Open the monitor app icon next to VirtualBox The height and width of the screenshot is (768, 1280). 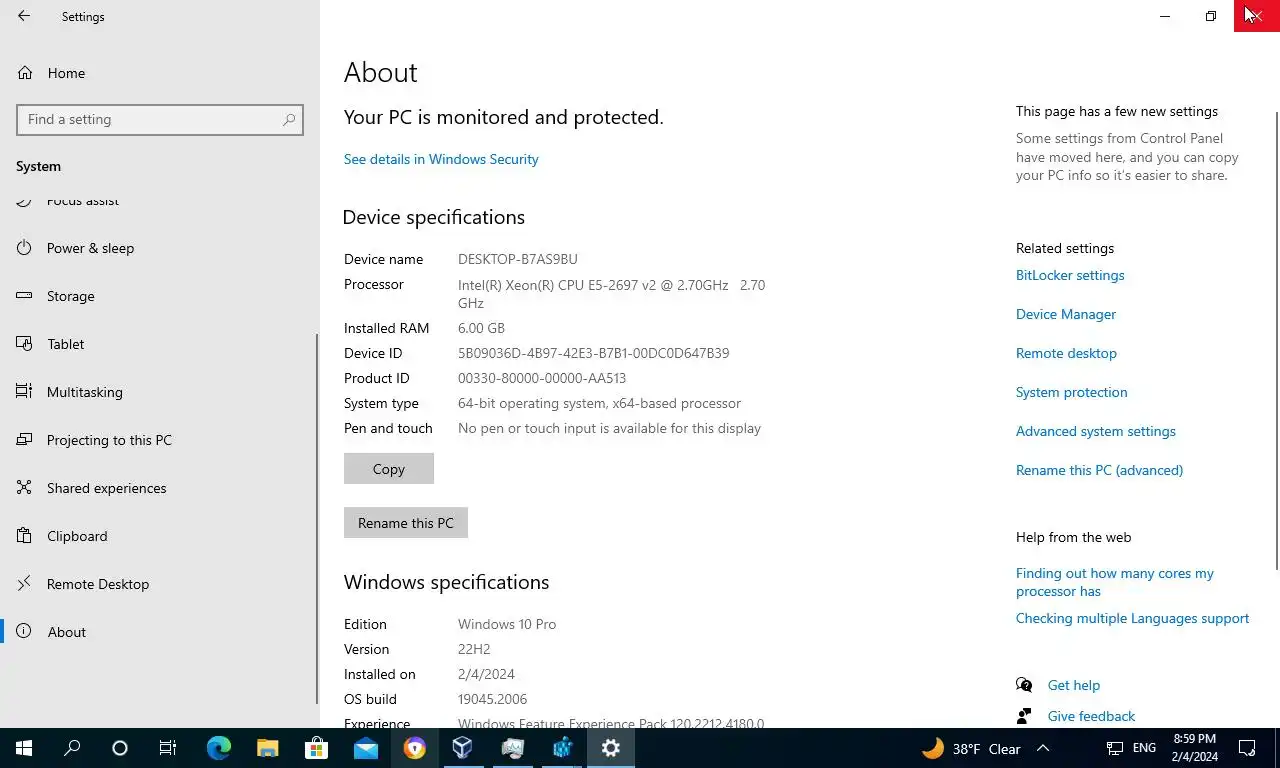[512, 748]
